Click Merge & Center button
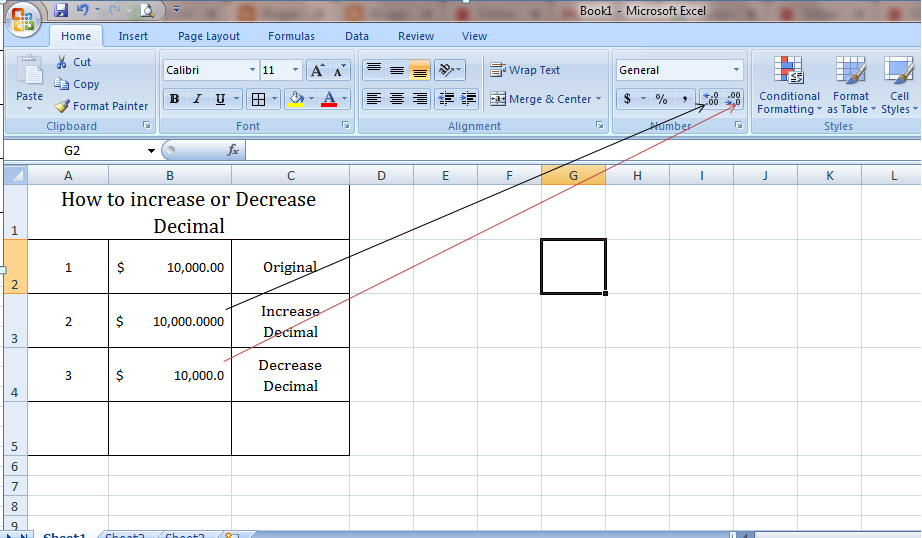This screenshot has height=538, width=922. (x=540, y=99)
